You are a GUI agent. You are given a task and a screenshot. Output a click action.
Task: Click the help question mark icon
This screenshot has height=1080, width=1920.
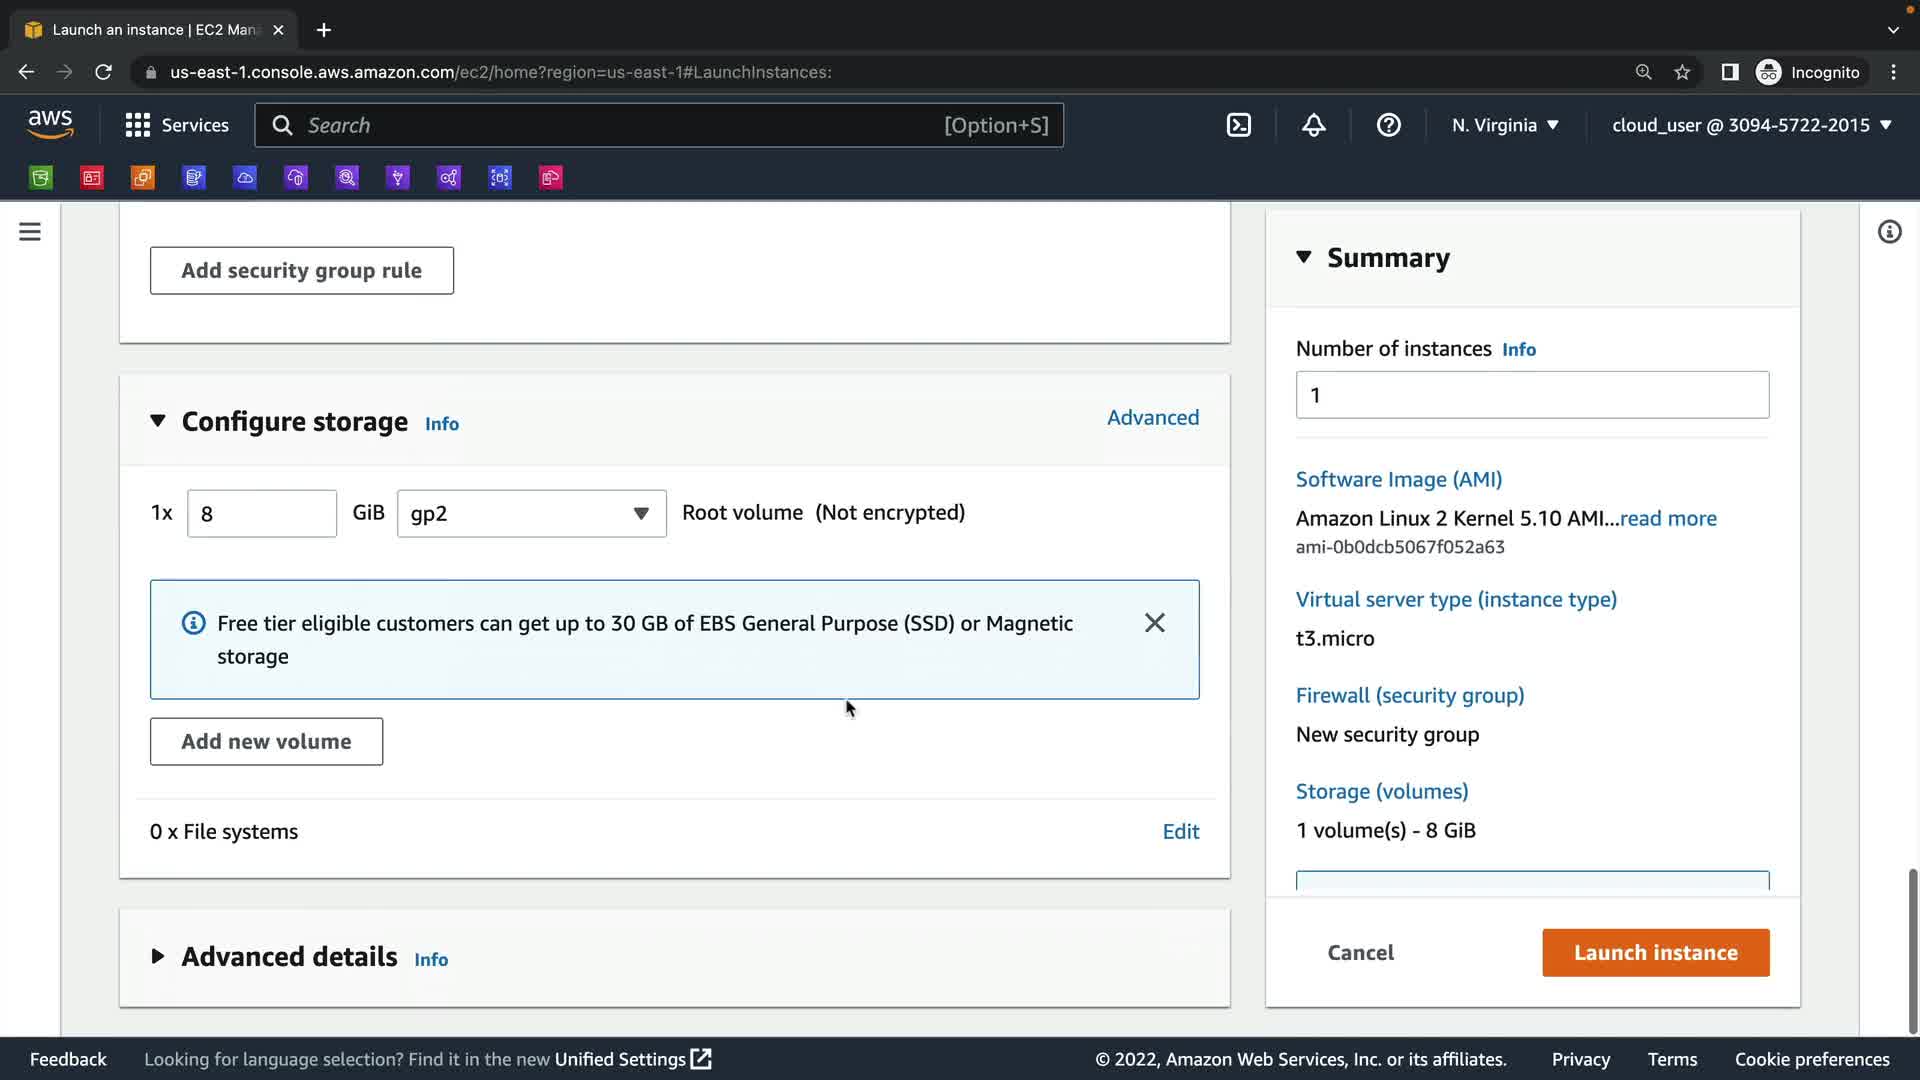[1388, 125]
